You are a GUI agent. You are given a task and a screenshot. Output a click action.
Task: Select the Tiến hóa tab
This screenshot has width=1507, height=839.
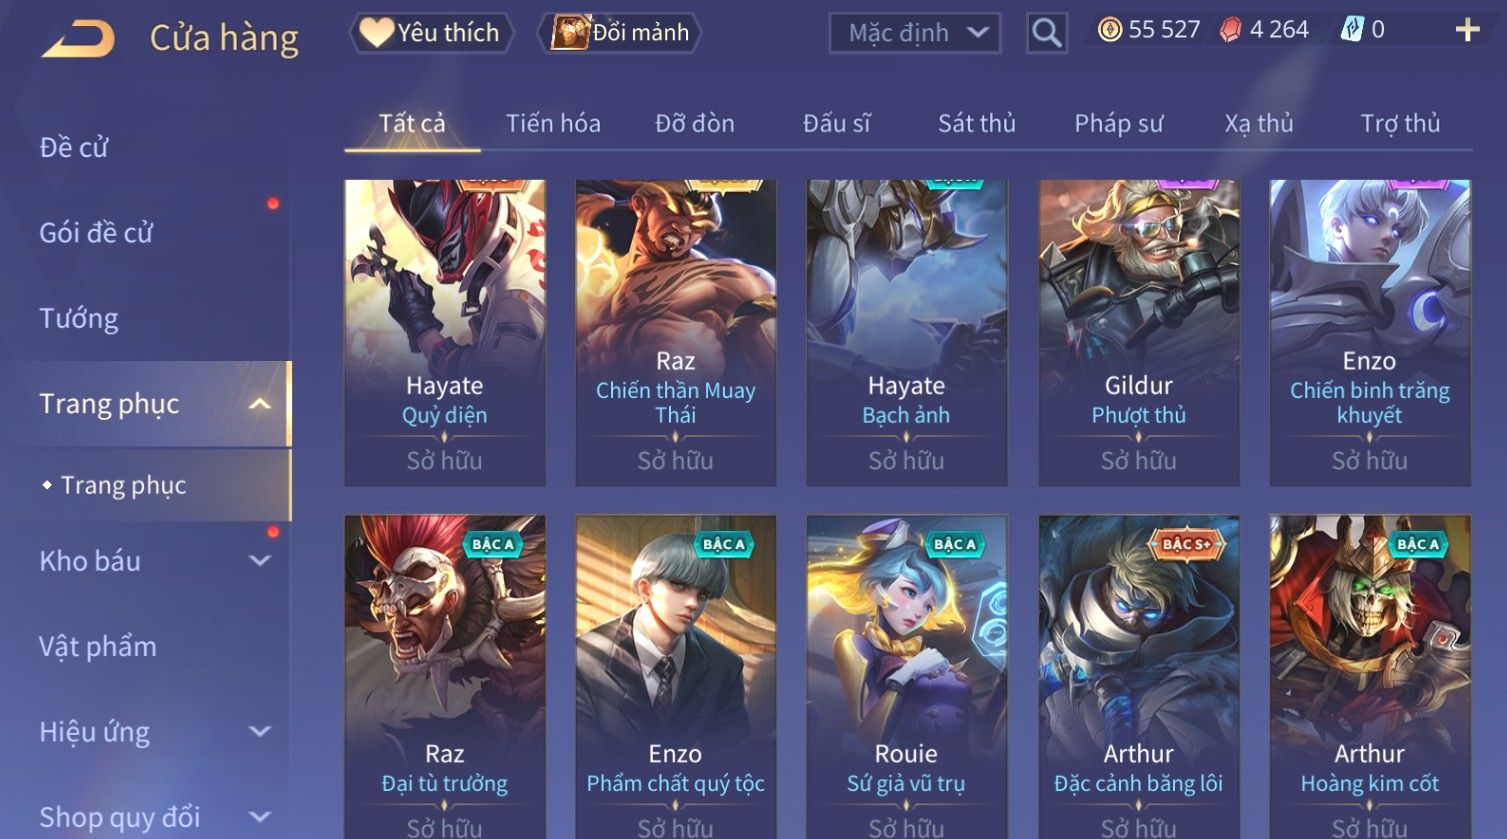pos(553,123)
